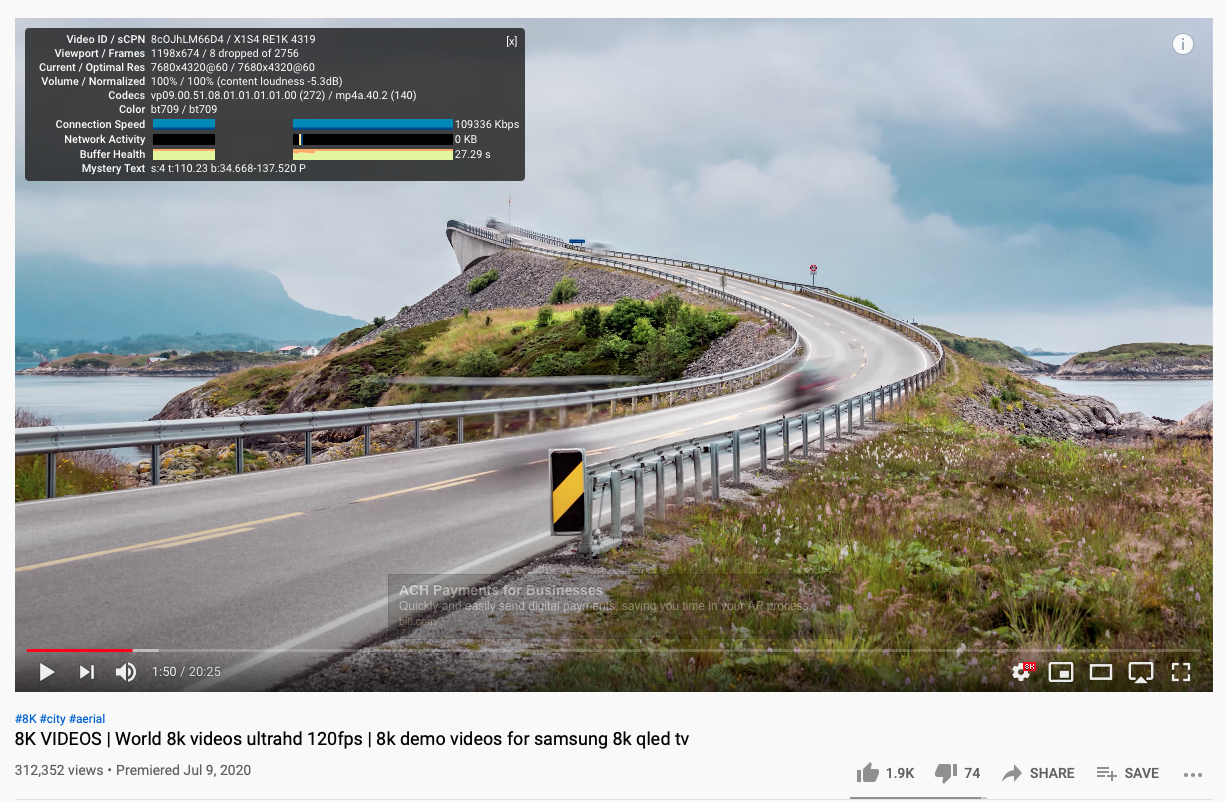Enable miniplayer mode
The height and width of the screenshot is (801, 1226).
coord(1060,672)
